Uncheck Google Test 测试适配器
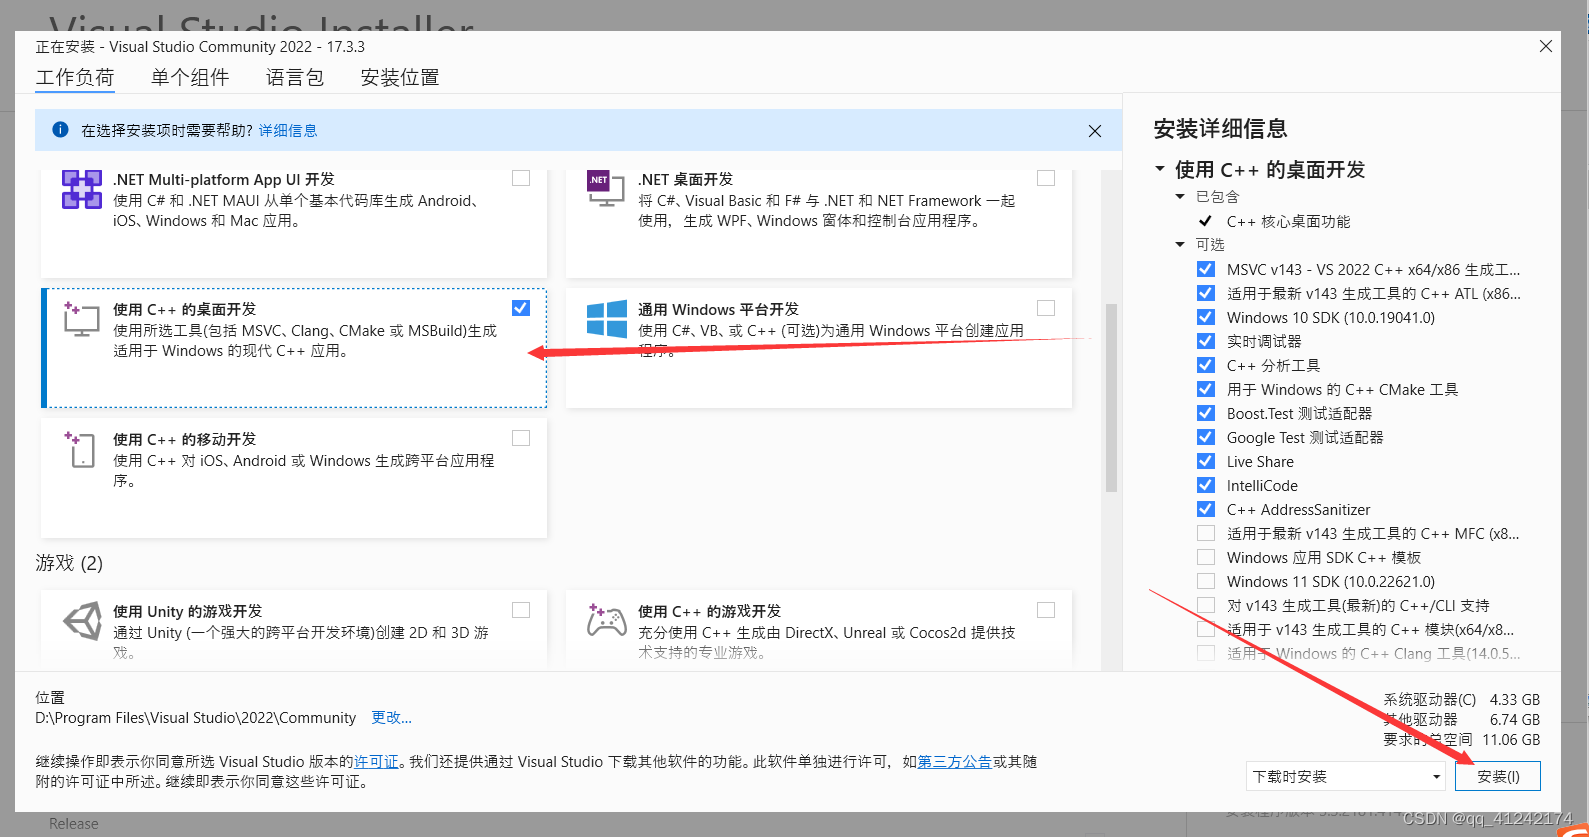Viewport: 1589px width, 837px height. [1206, 437]
